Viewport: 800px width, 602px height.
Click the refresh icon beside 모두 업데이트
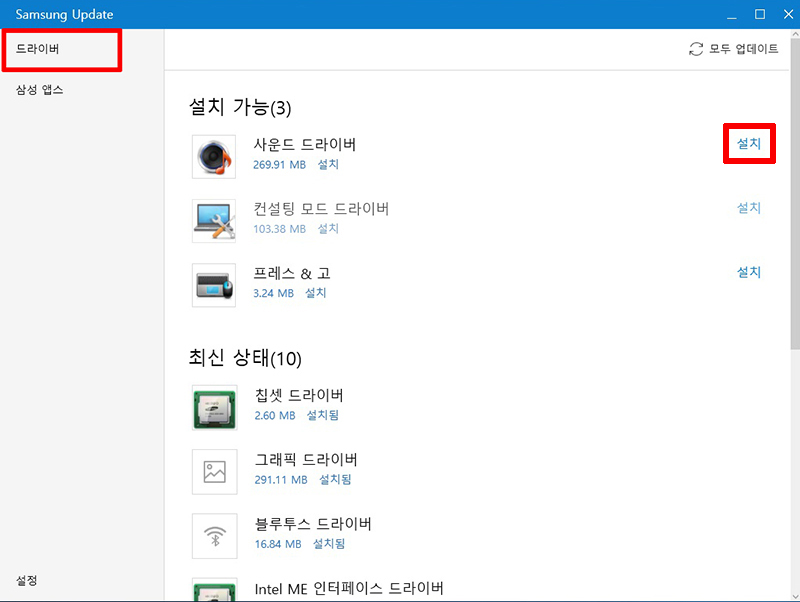point(696,49)
